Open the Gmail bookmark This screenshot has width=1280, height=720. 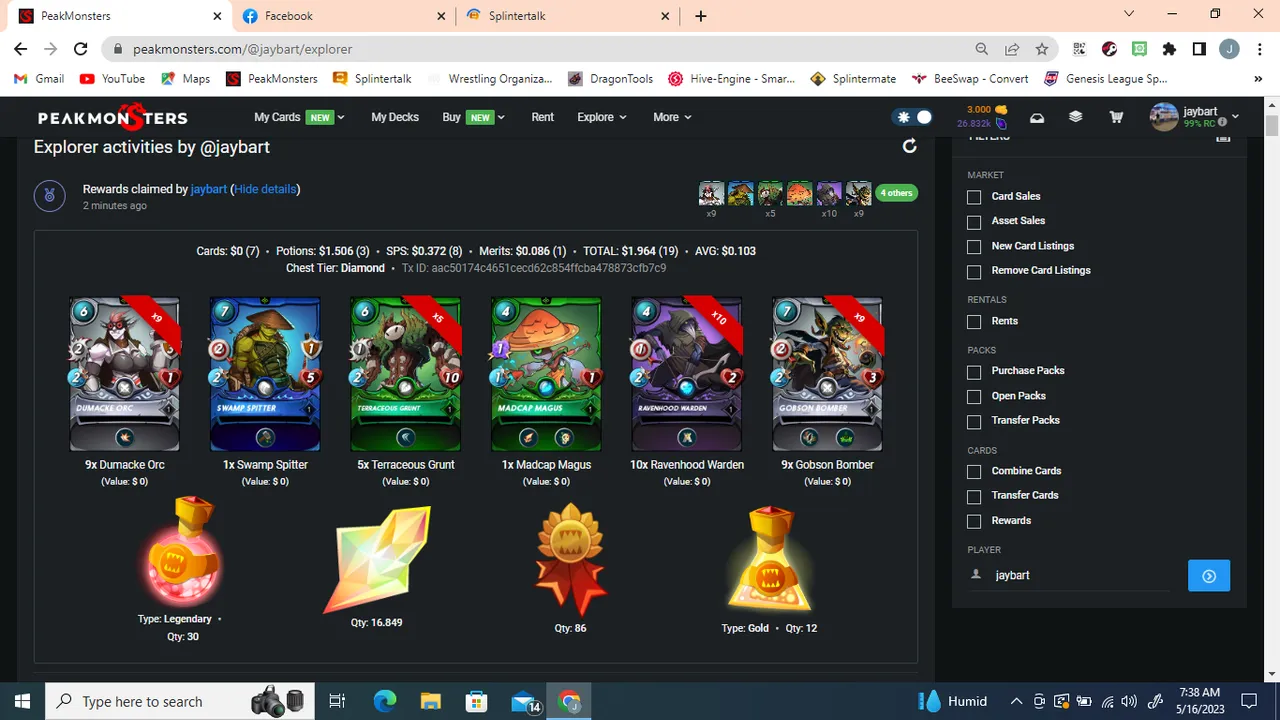click(x=39, y=79)
